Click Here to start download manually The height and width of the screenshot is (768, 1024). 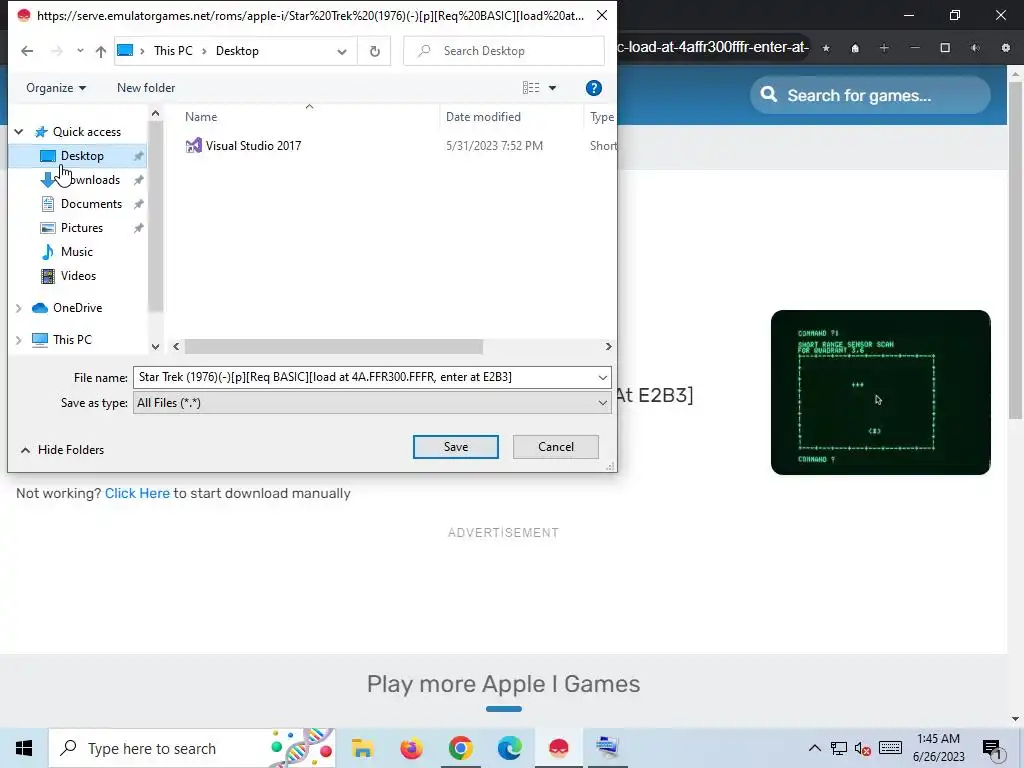pos(137,493)
